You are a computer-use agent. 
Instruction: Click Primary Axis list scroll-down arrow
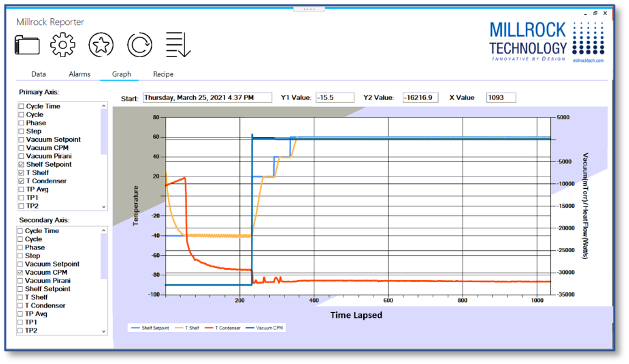click(104, 207)
